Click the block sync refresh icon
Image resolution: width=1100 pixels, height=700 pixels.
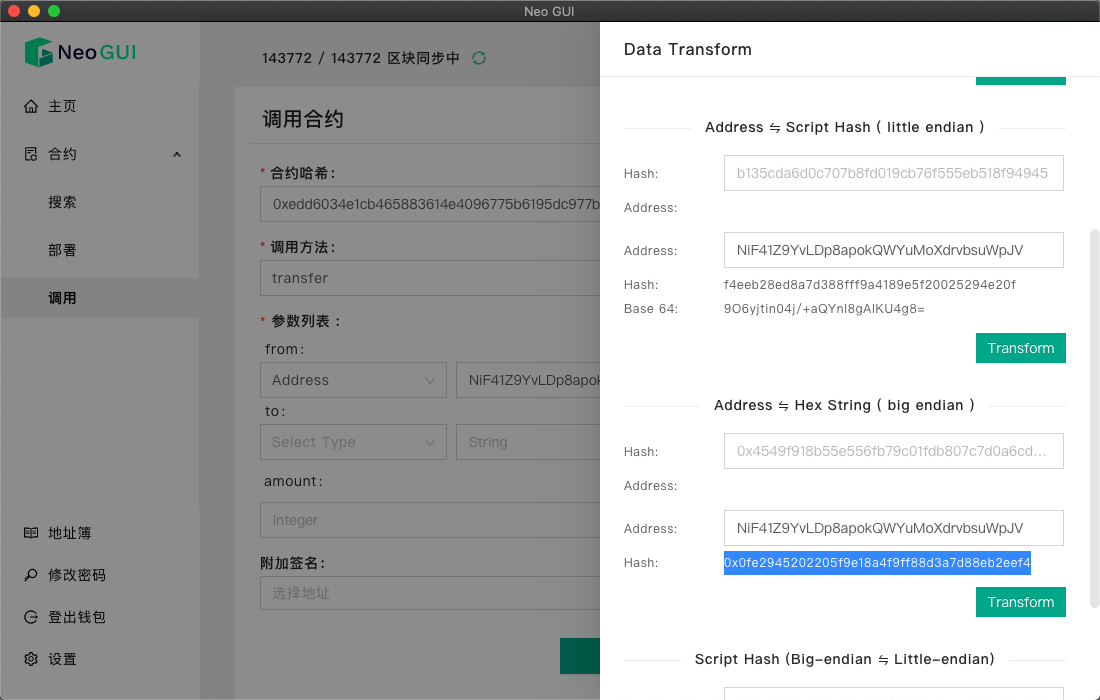coord(479,58)
